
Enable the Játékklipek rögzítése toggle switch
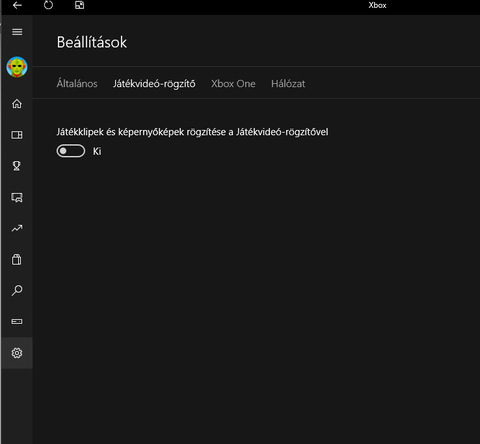coord(71,151)
